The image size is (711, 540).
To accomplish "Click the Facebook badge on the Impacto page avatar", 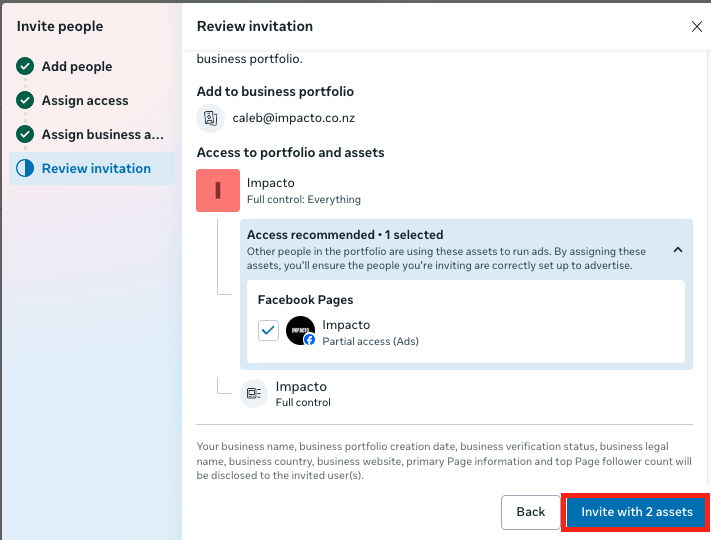I will [310, 340].
